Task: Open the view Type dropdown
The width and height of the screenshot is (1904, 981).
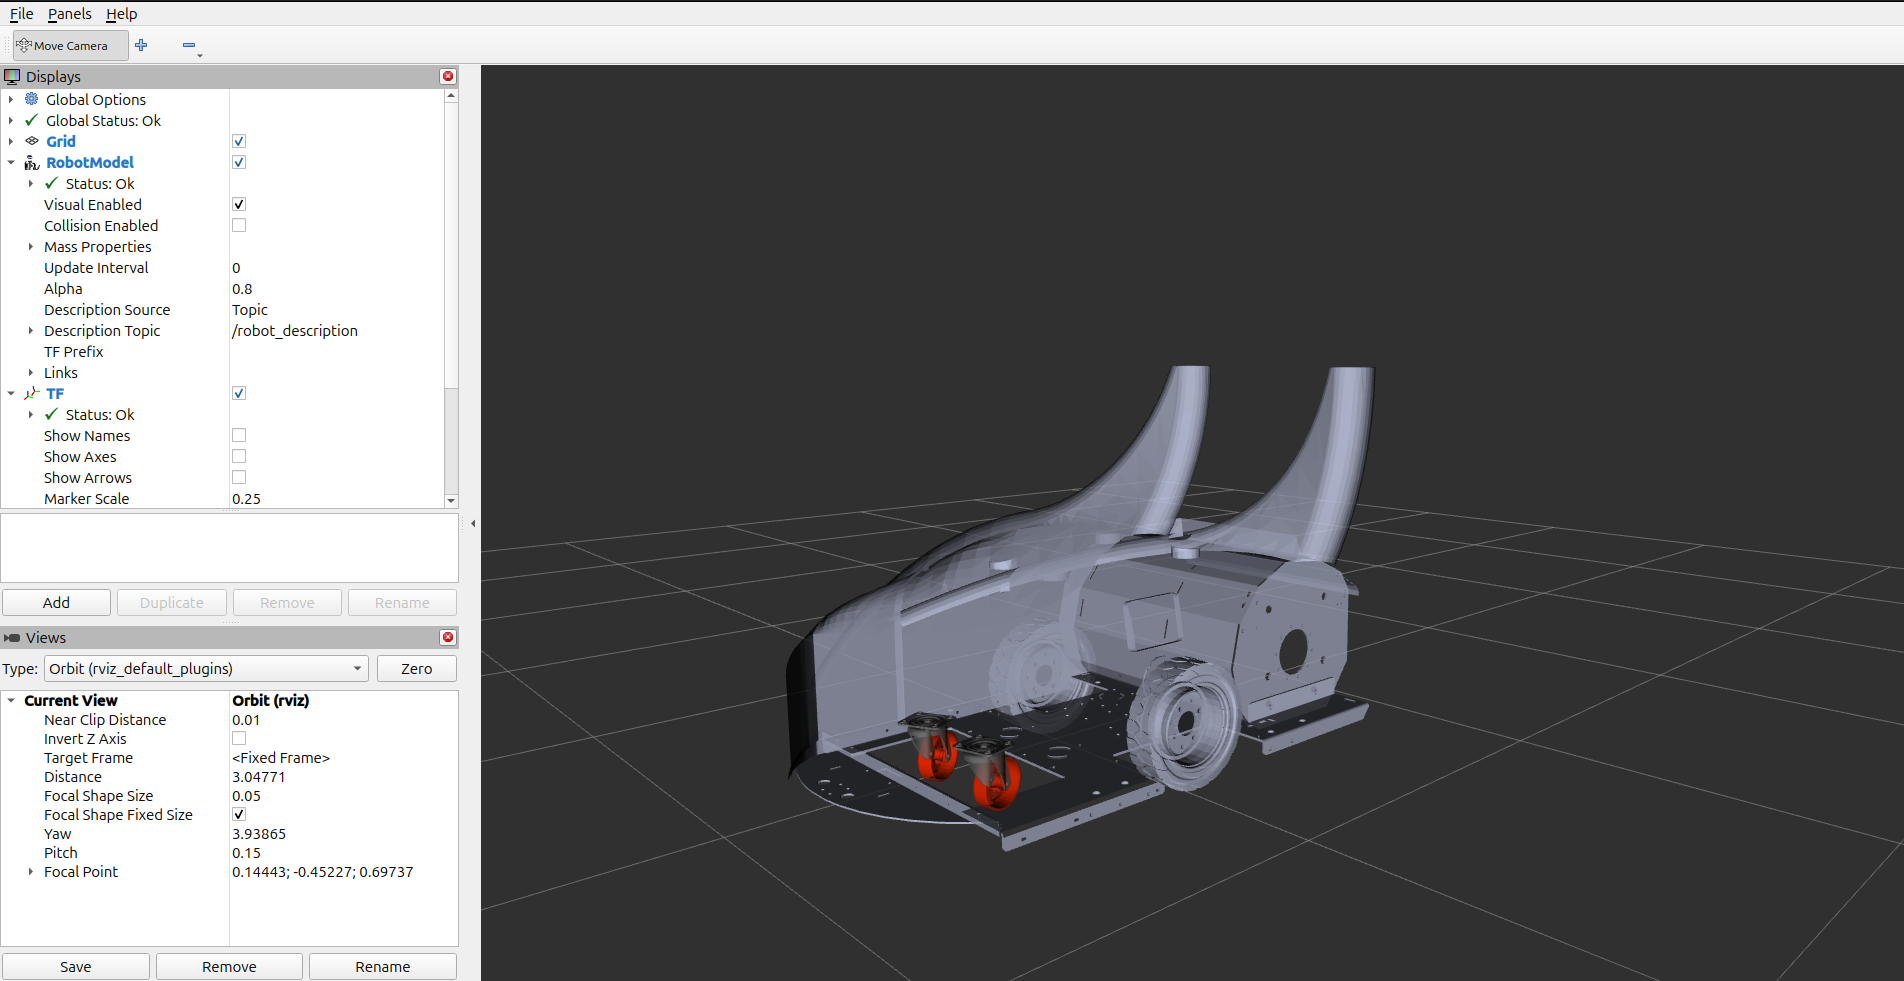Action: tap(206, 668)
